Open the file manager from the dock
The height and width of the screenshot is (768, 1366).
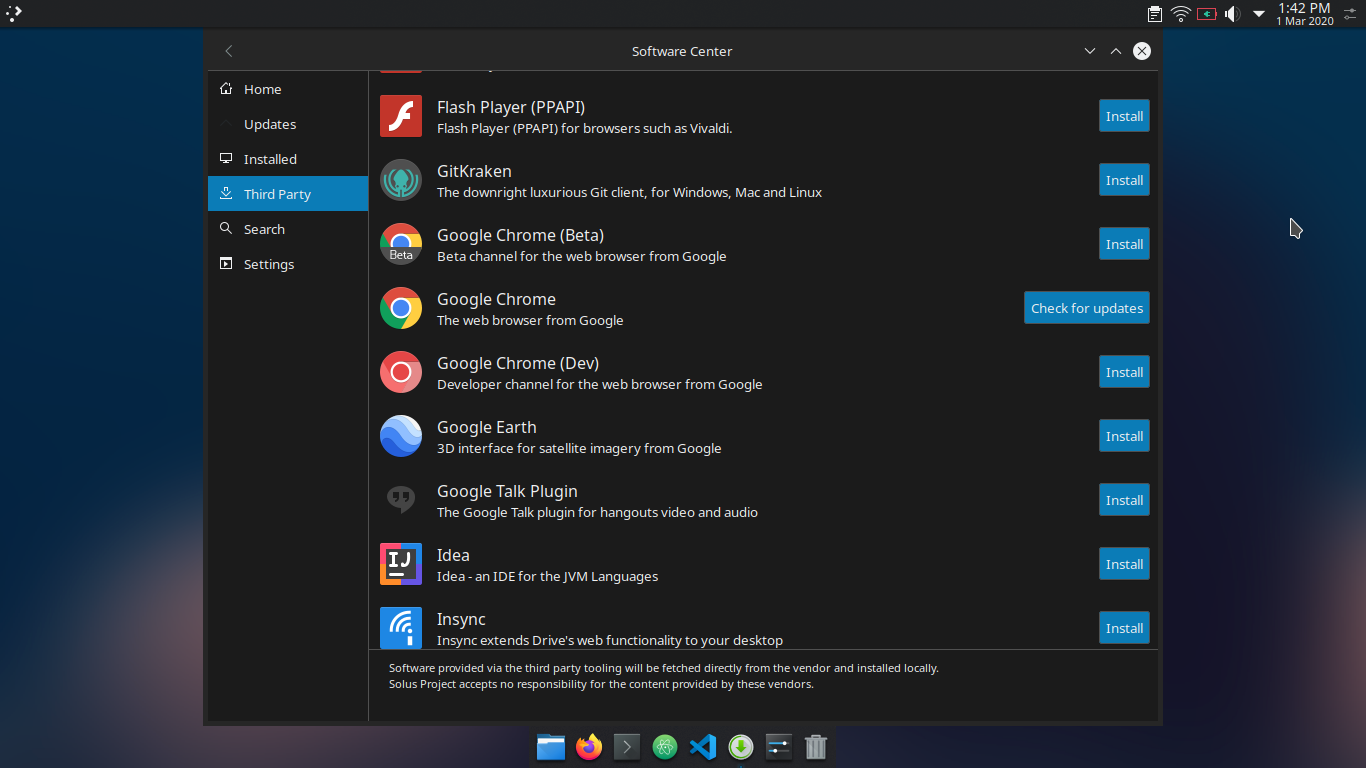click(551, 747)
